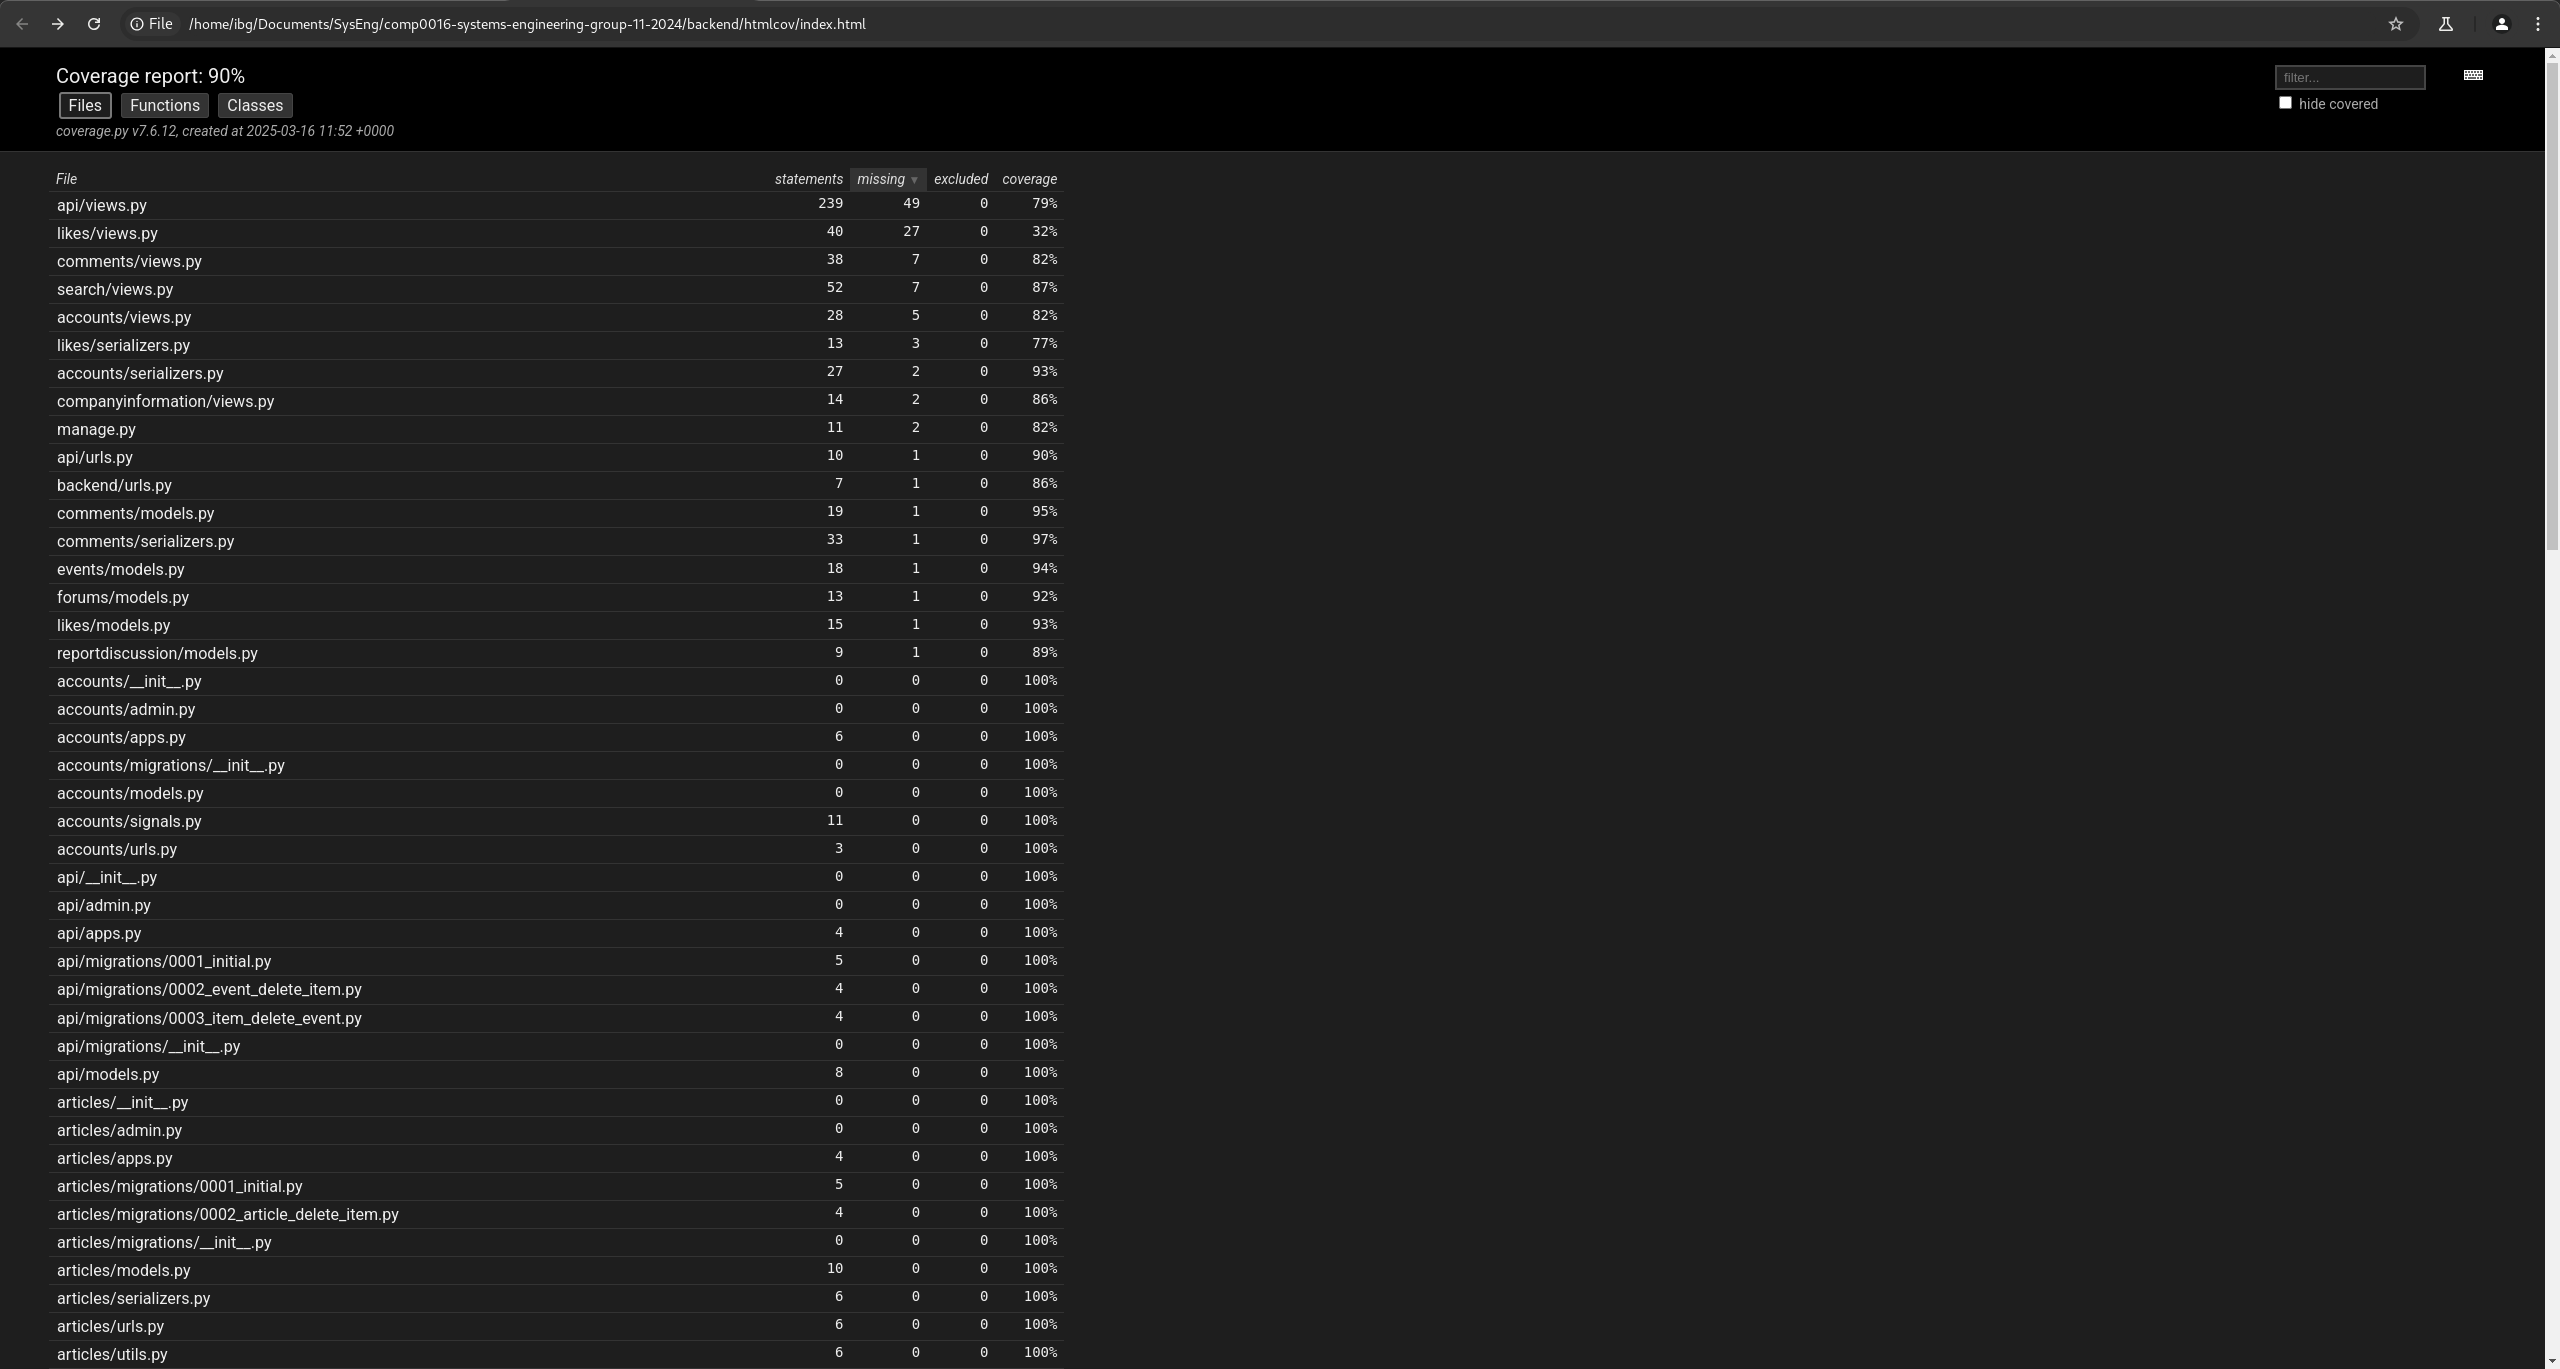Reload the page with the refresh icon
This screenshot has width=2560, height=1369.
[x=94, y=24]
